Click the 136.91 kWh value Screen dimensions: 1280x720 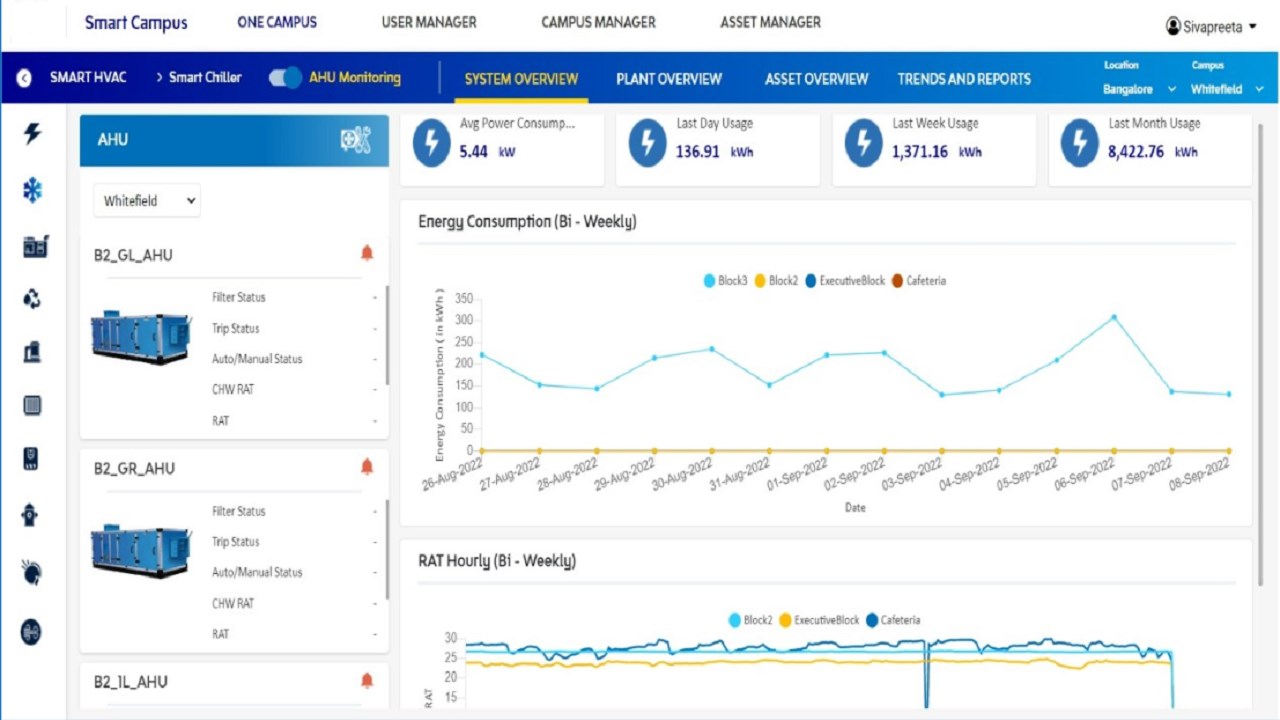pyautogui.click(x=698, y=152)
